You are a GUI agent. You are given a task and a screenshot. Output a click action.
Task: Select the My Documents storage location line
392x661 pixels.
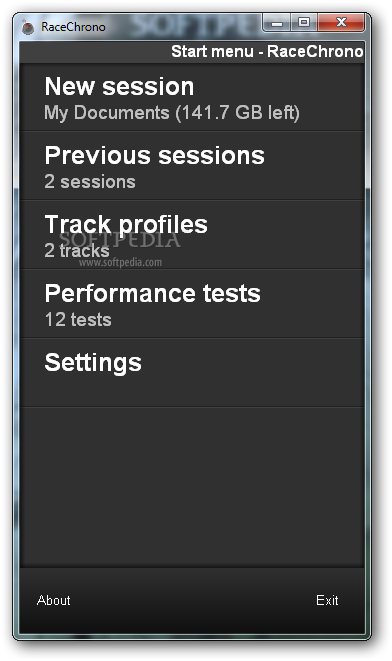click(x=172, y=113)
